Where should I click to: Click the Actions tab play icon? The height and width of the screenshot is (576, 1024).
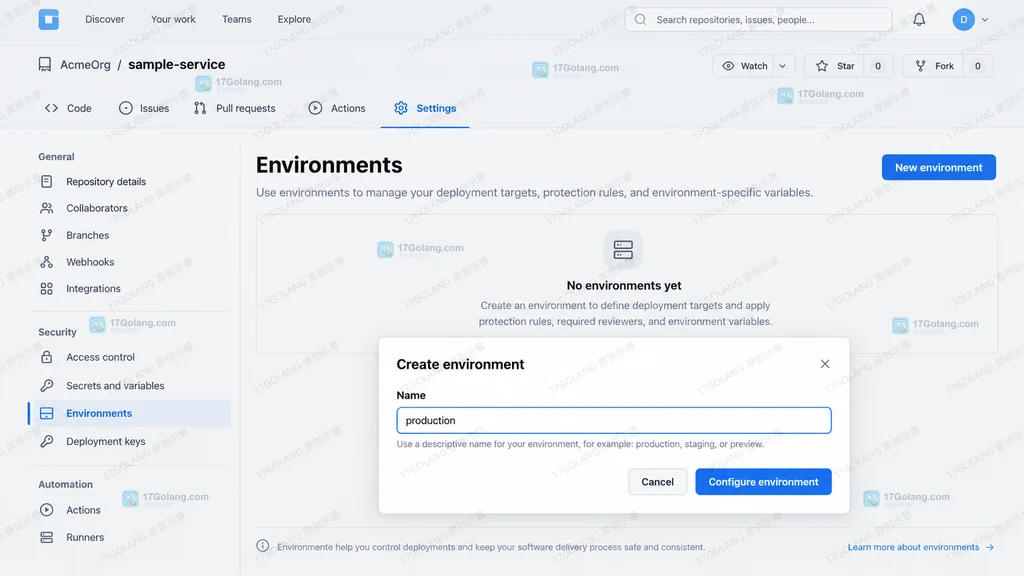tap(315, 108)
